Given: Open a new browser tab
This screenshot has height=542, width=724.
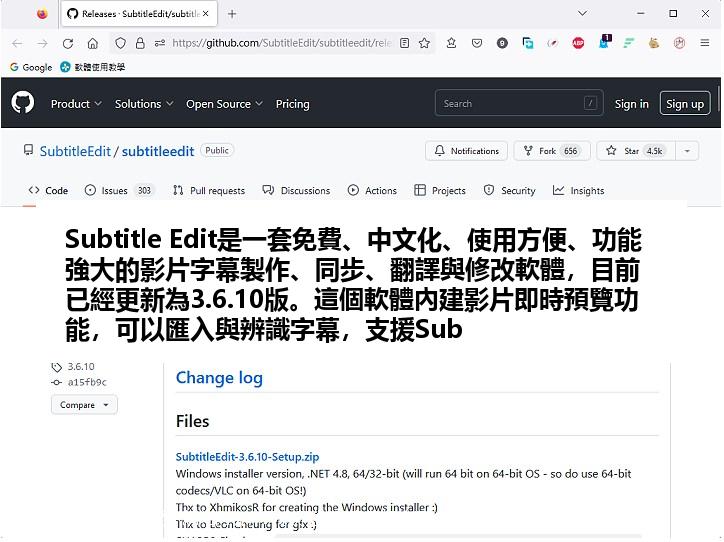Looking at the screenshot, I should 232,14.
